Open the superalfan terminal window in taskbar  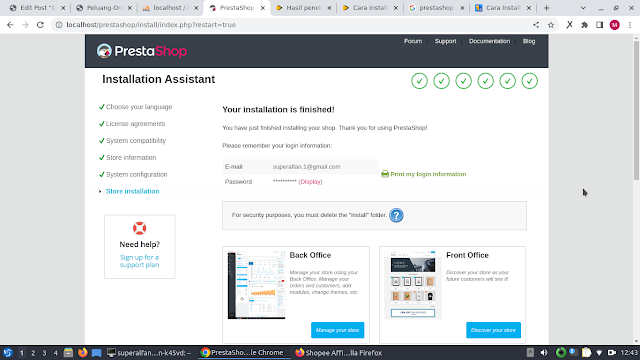[x=149, y=353]
